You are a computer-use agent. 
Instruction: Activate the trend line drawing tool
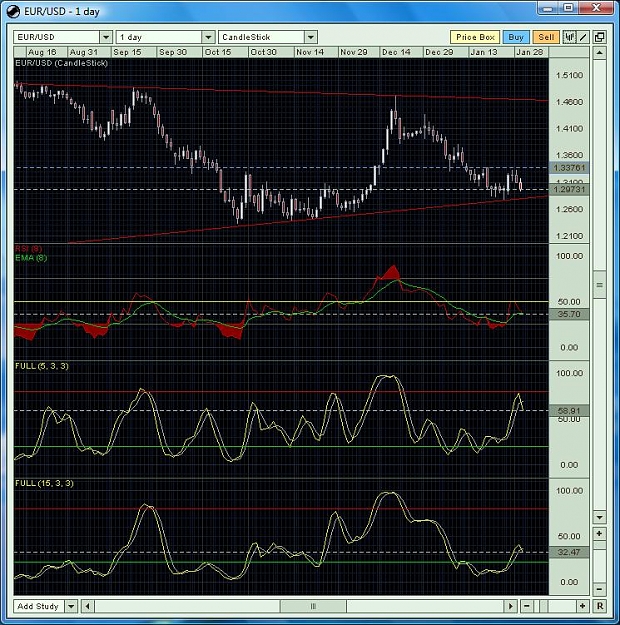coord(583,37)
